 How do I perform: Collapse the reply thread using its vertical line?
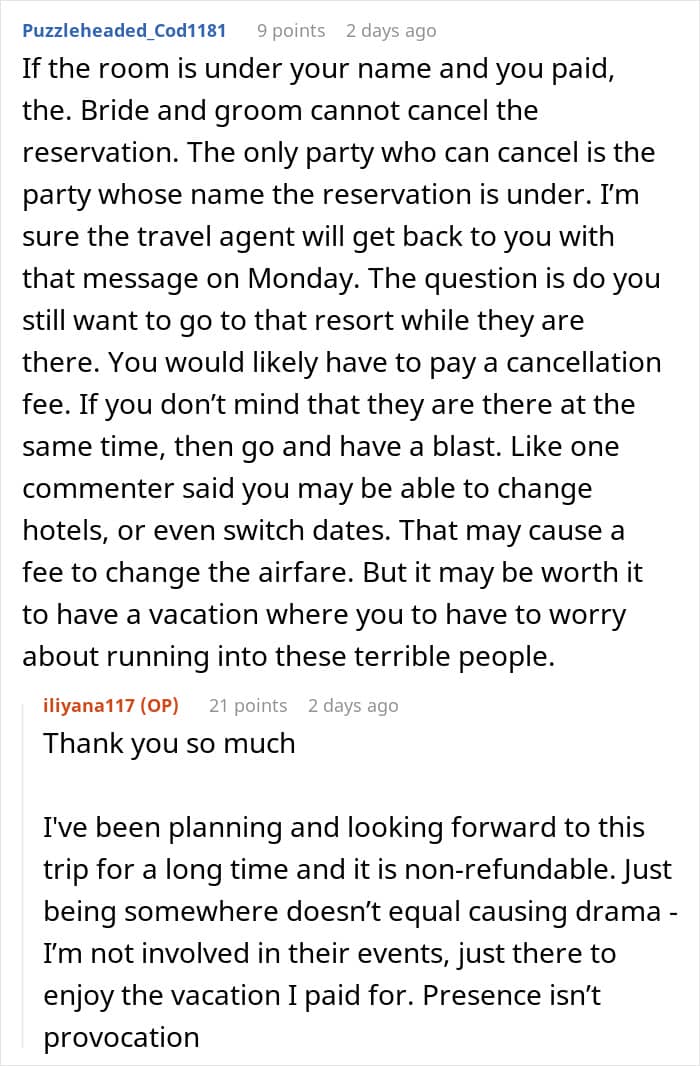point(24,872)
